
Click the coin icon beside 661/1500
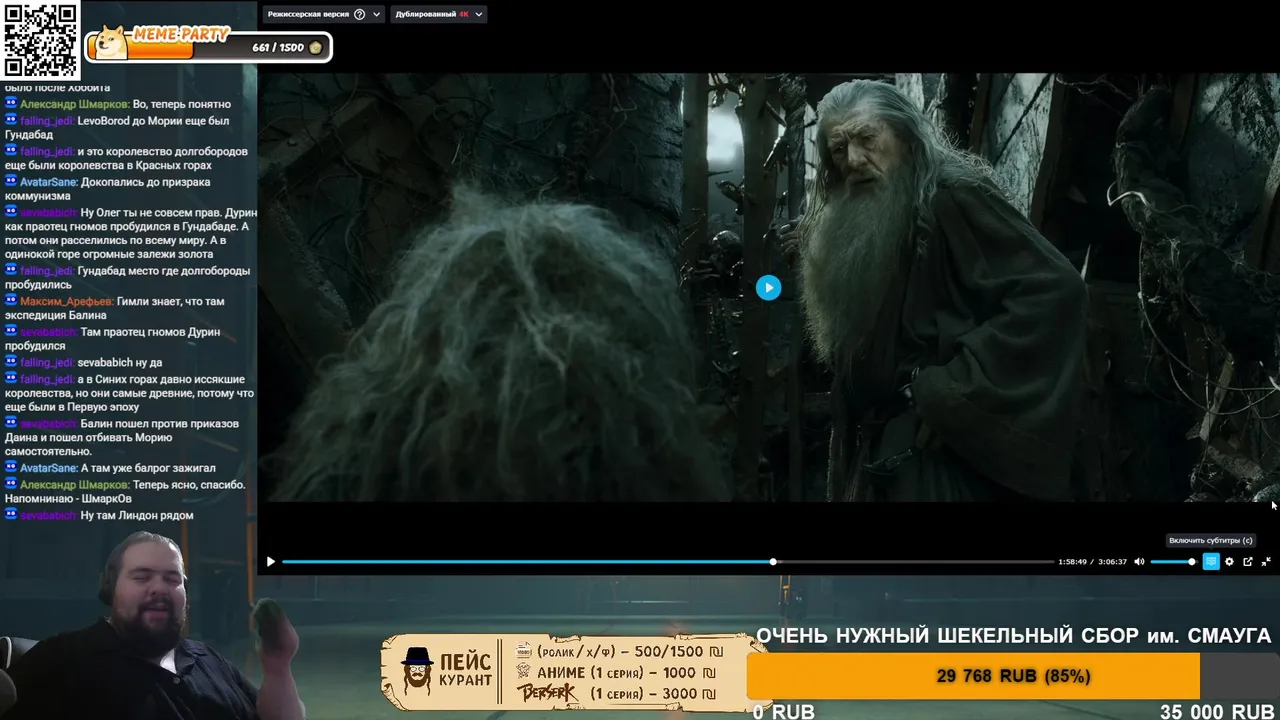click(316, 48)
